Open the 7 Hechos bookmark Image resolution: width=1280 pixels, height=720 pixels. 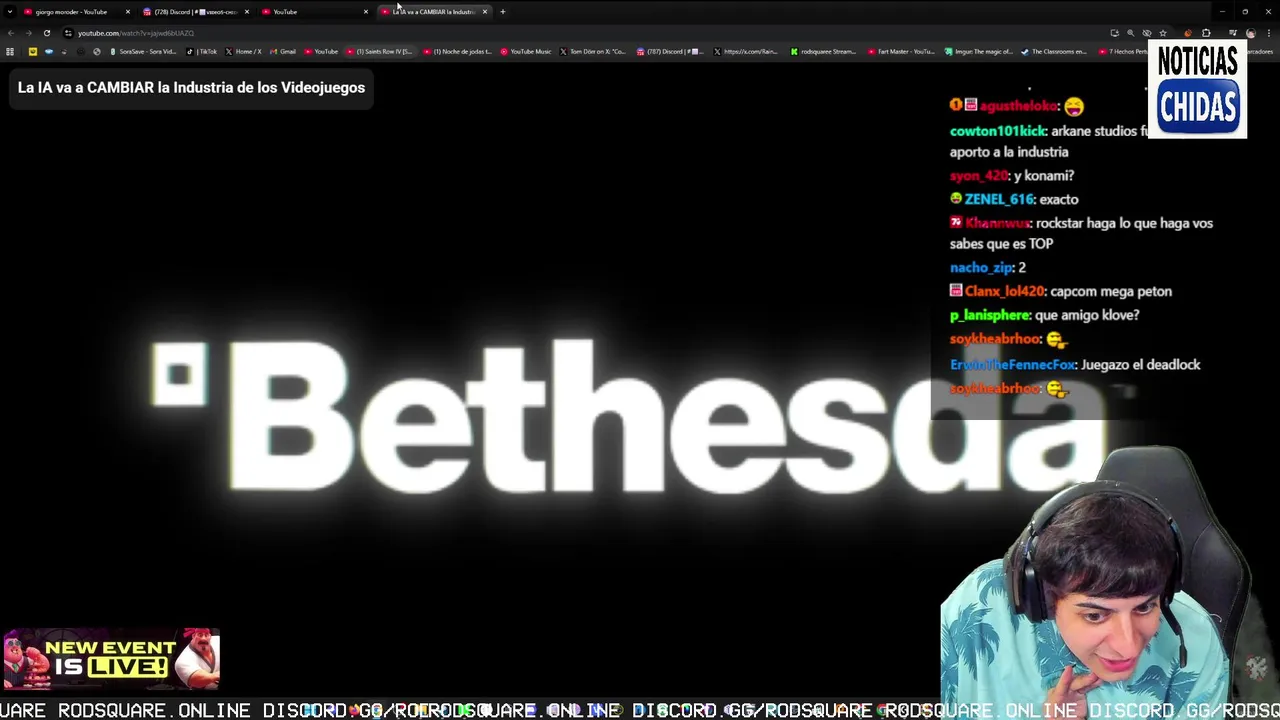(1122, 51)
